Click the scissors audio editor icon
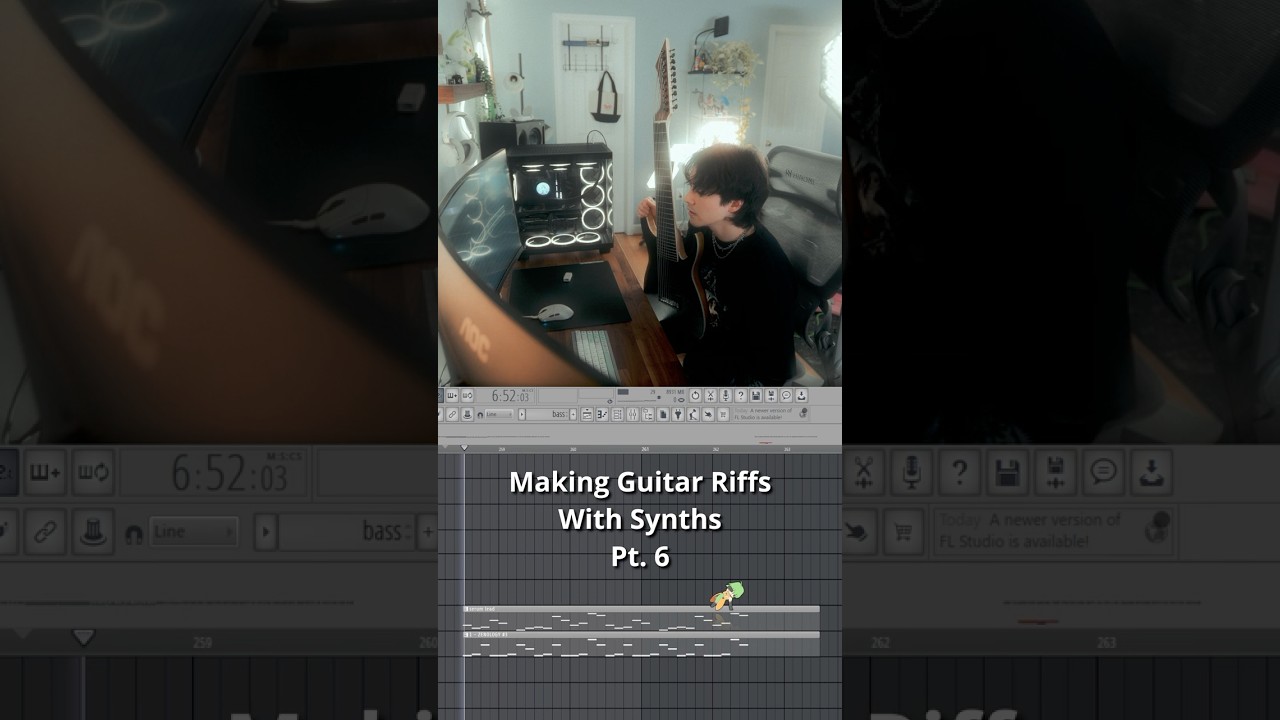 coord(710,395)
